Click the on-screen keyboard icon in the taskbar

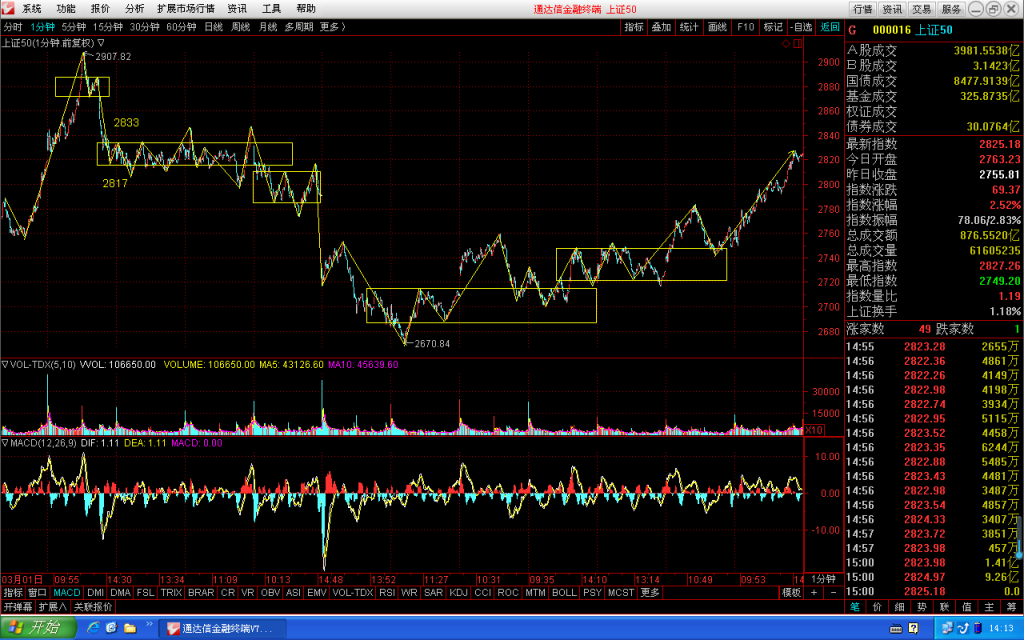(897, 628)
